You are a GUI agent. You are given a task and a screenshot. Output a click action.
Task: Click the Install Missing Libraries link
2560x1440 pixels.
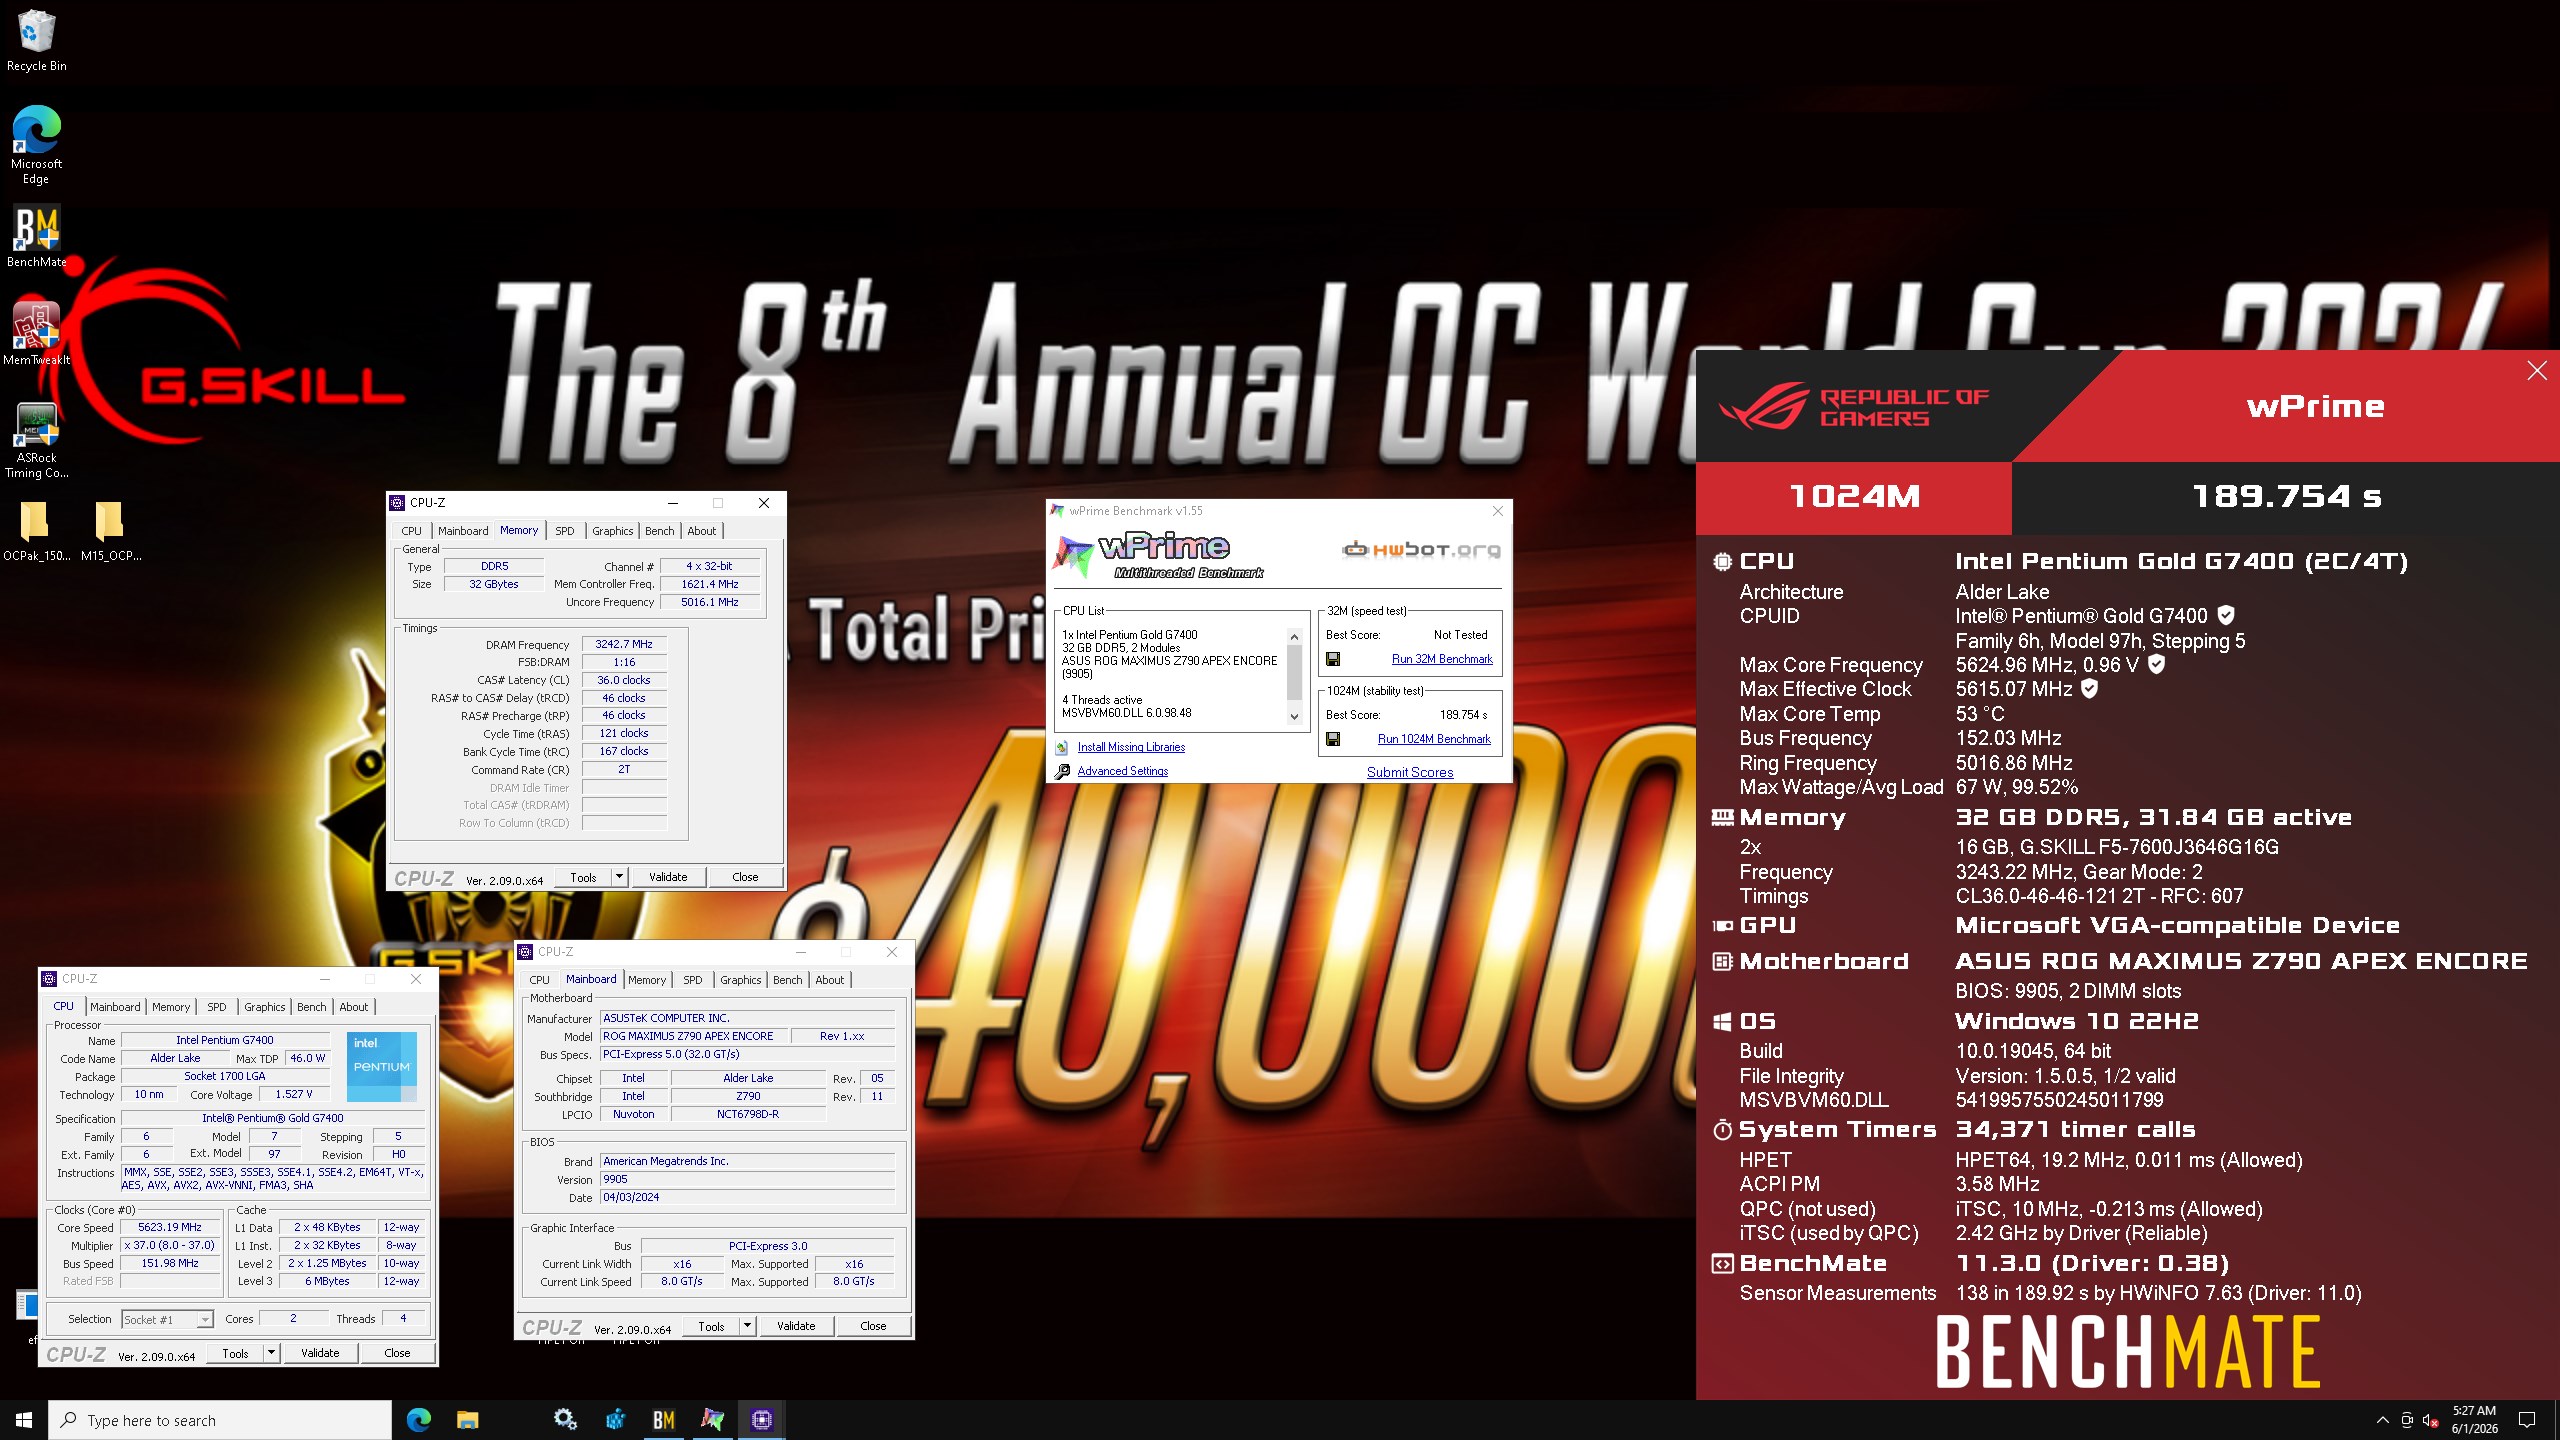(x=1131, y=747)
